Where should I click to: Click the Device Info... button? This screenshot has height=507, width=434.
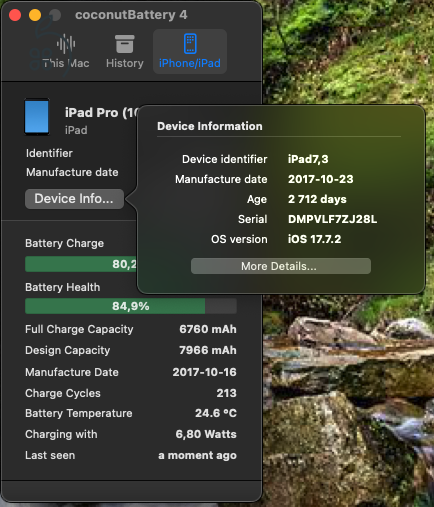[74, 199]
